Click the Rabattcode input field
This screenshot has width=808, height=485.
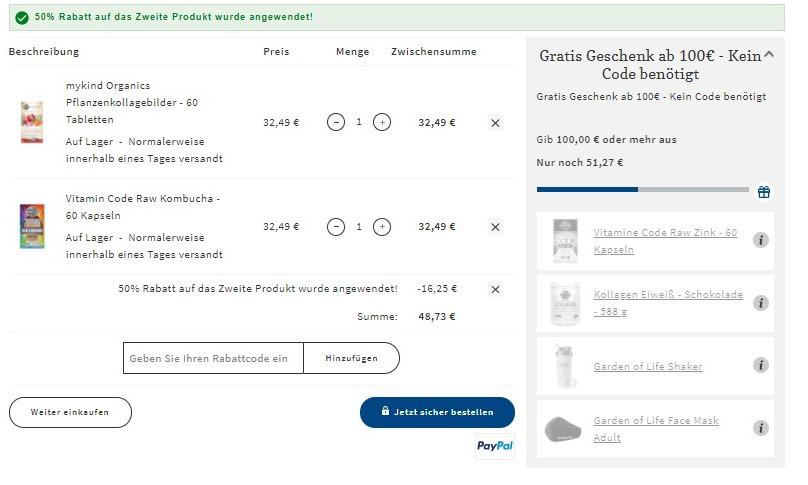[213, 358]
